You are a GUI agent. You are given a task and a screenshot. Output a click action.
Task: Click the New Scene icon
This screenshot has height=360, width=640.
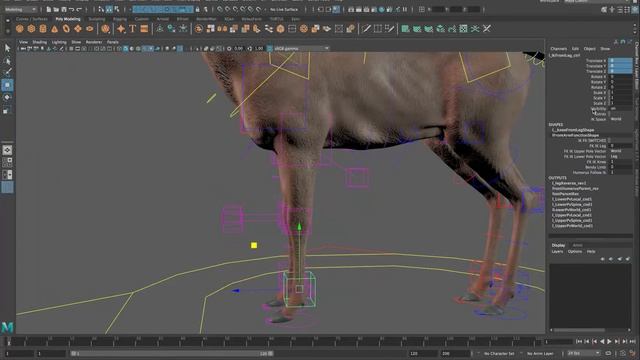tap(49, 9)
